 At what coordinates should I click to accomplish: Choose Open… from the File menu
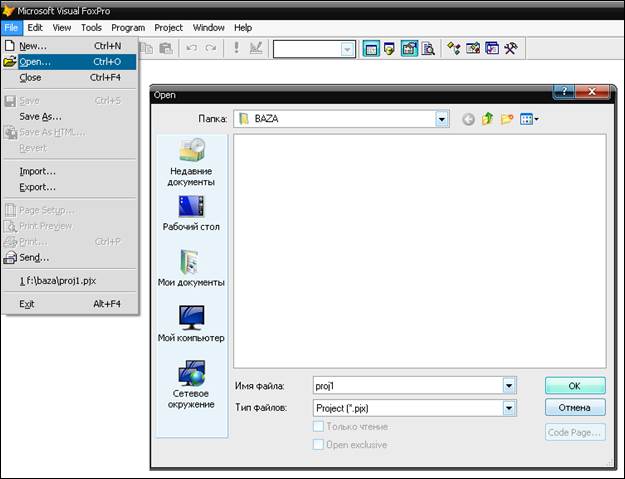(70, 62)
